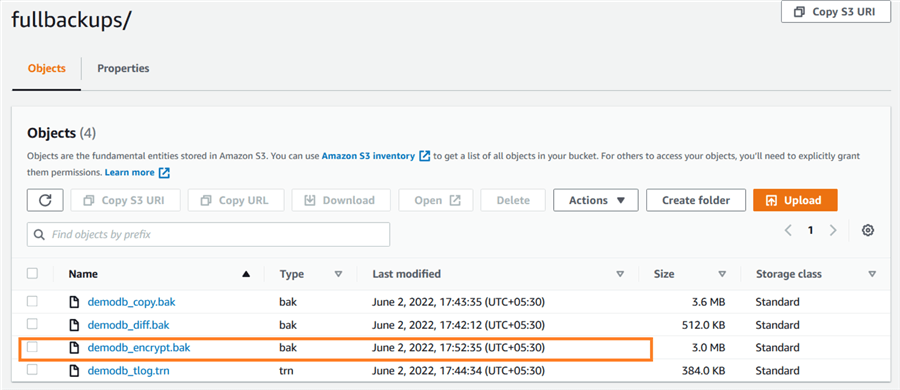The width and height of the screenshot is (900, 390).
Task: Click the Delete button
Action: point(513,200)
